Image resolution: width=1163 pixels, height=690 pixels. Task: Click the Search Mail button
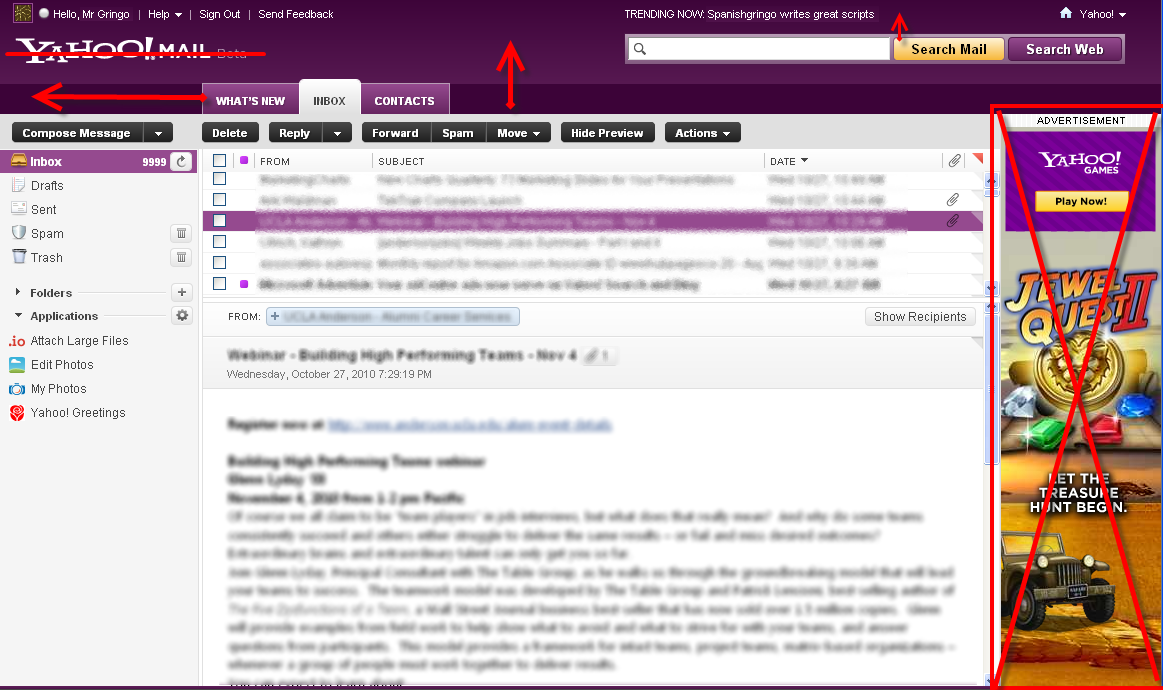pyautogui.click(x=949, y=49)
